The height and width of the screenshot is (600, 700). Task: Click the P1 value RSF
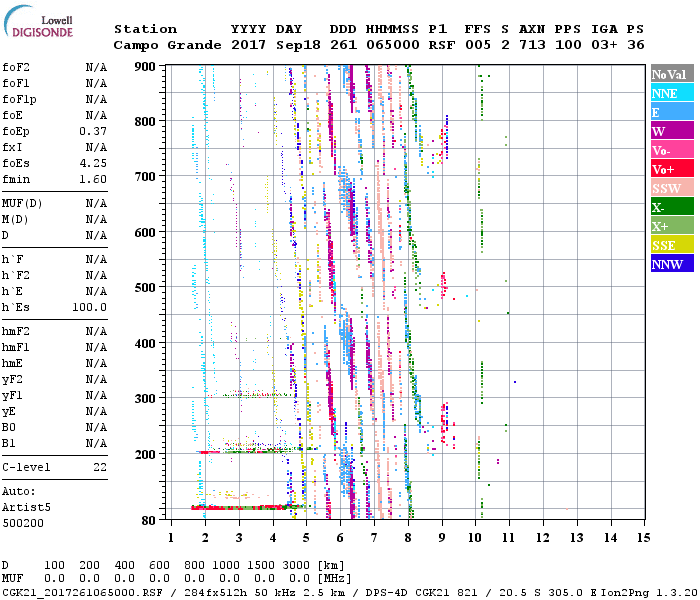click(442, 45)
